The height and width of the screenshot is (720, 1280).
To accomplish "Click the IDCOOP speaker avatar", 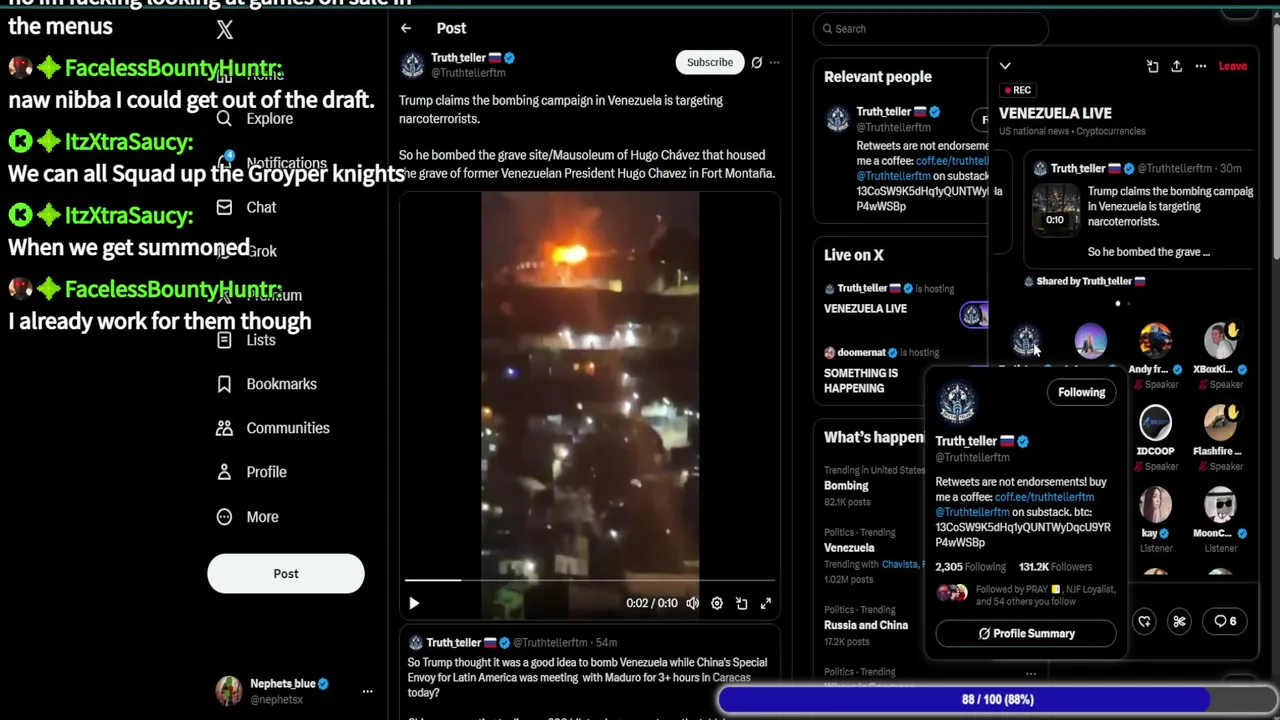I will (1155, 423).
